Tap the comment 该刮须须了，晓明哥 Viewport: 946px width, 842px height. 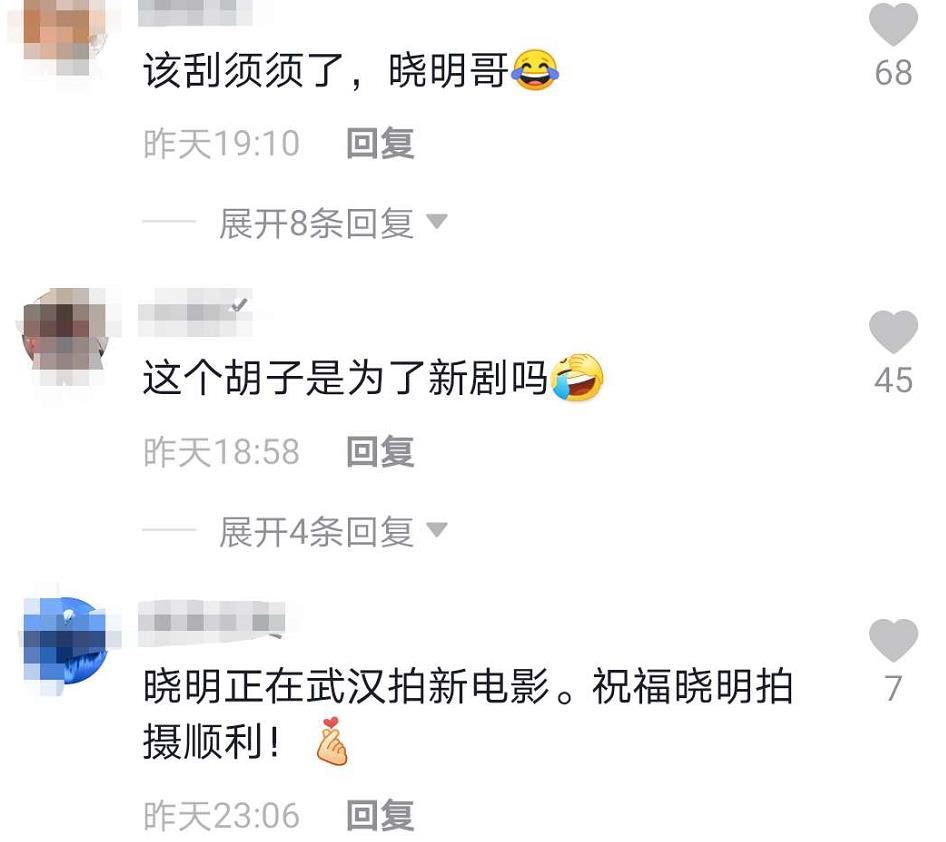pyautogui.click(x=351, y=71)
